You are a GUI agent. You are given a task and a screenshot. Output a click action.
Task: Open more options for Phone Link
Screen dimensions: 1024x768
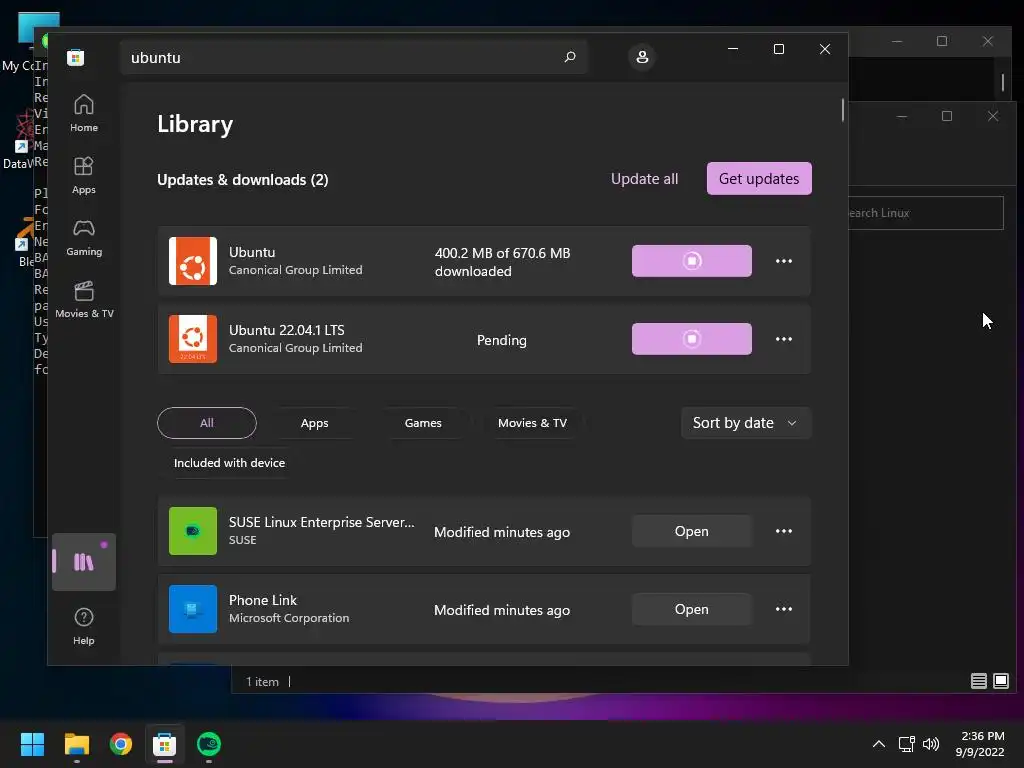click(x=784, y=609)
